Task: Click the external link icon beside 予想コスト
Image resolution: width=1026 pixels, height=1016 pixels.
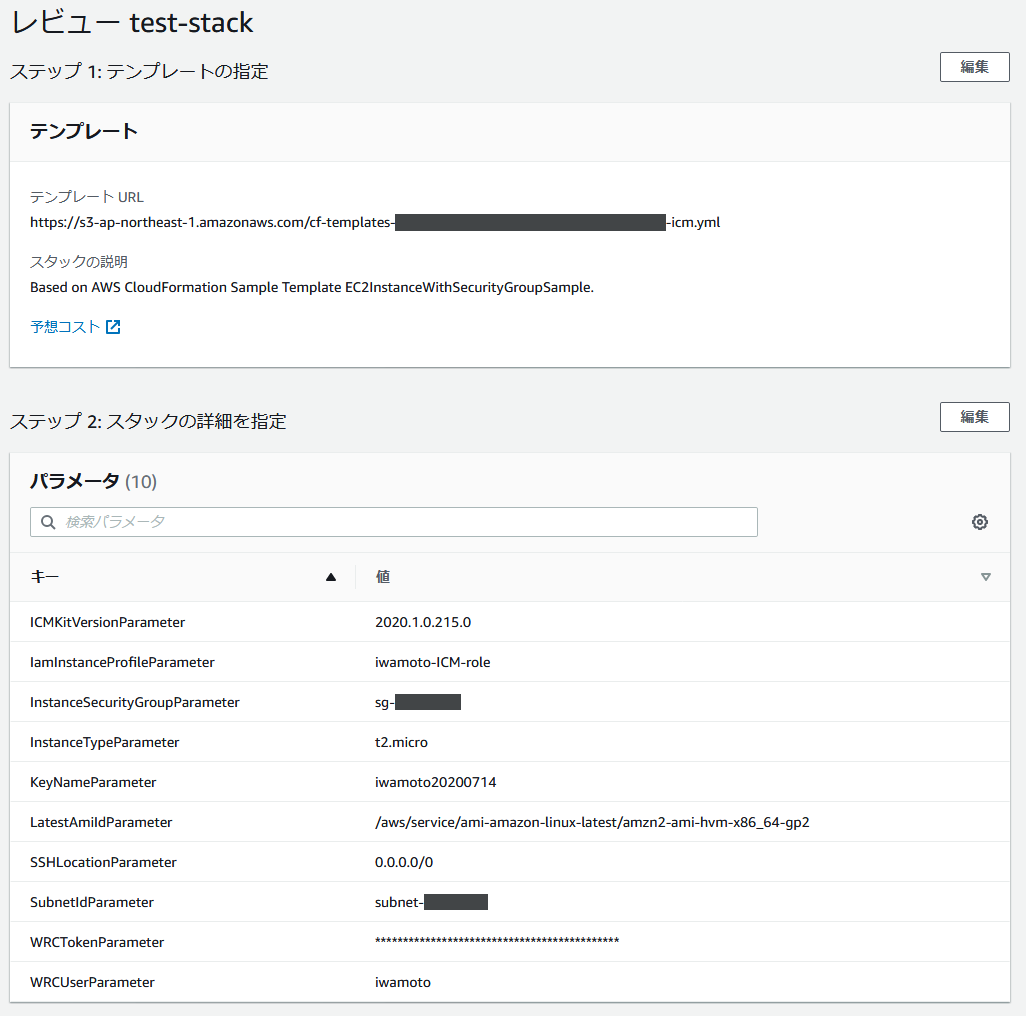Action: 113,327
